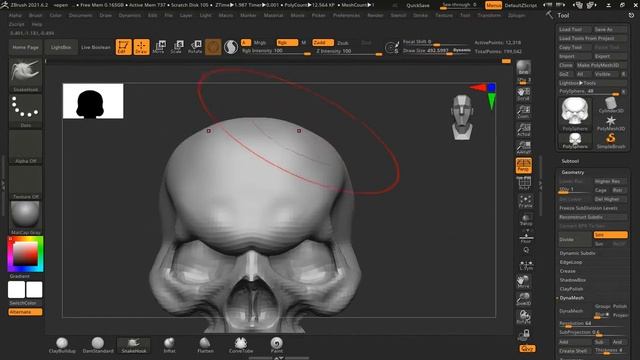This screenshot has height=360, width=640.
Task: Select the ClayBuildup brush
Action: point(62,345)
